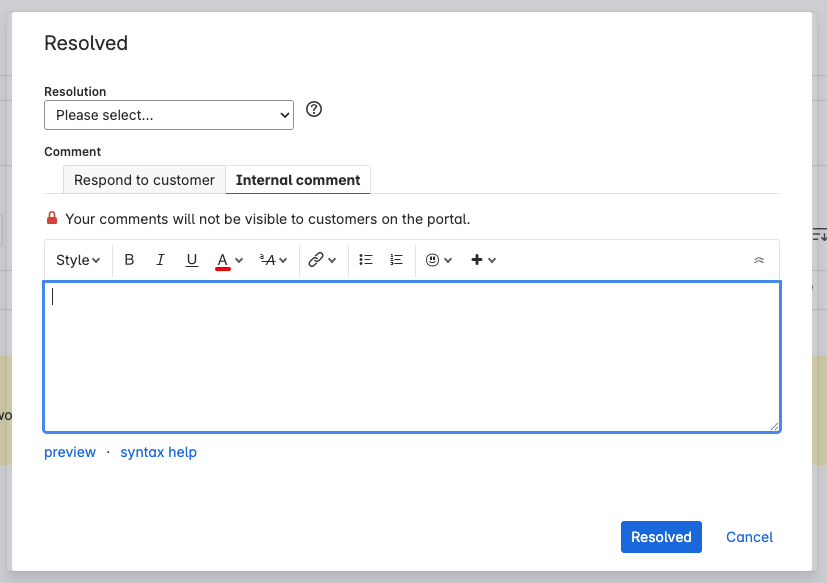
Task: Switch to Respond to customer tab
Action: click(144, 180)
